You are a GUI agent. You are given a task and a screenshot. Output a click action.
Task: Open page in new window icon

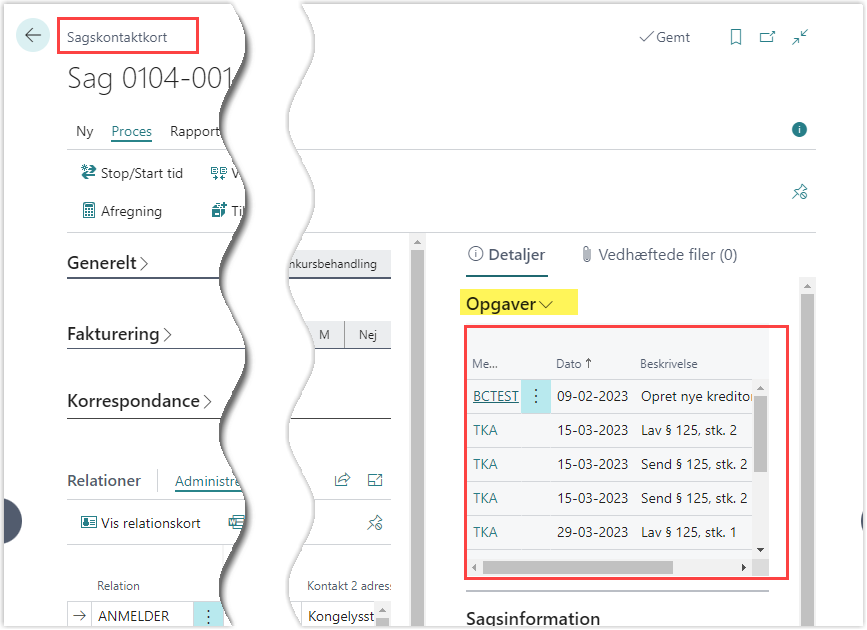[x=767, y=37]
